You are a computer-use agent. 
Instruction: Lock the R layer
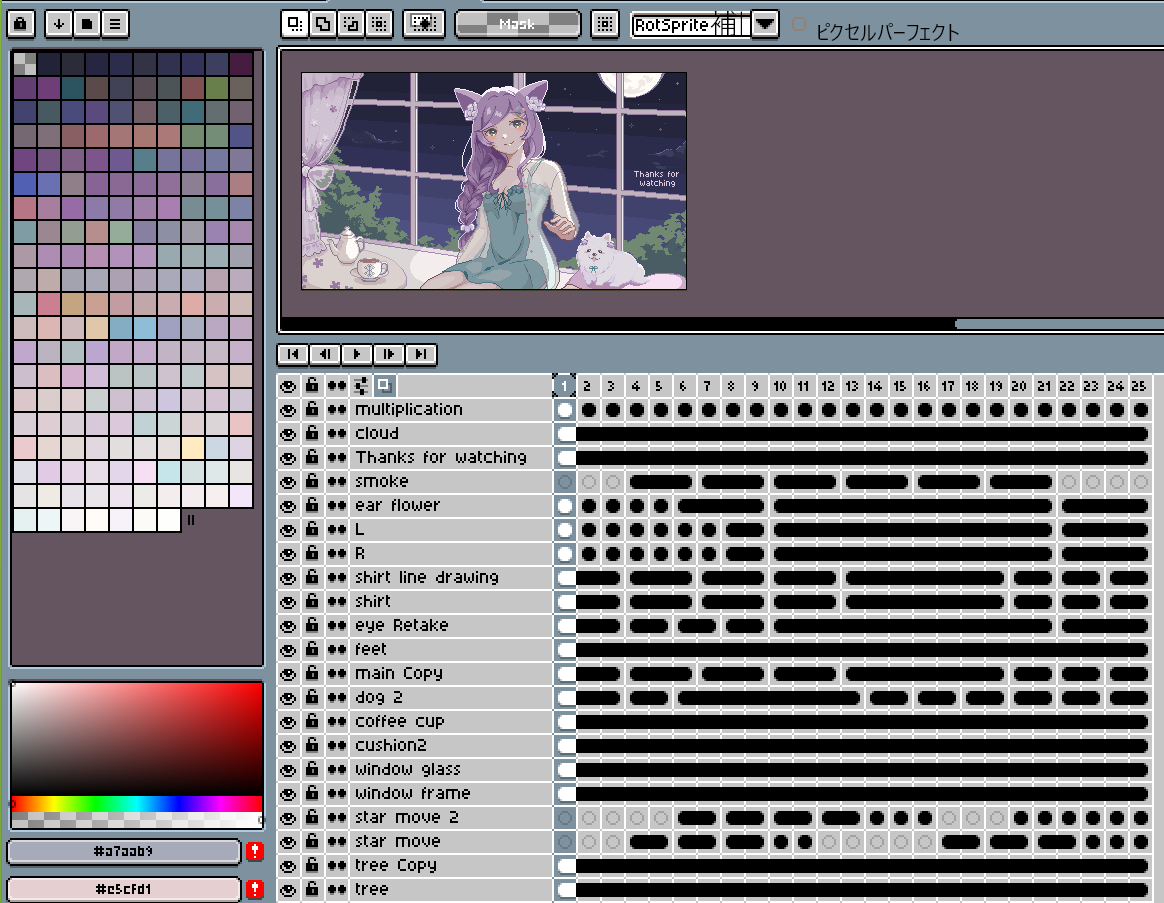coord(313,554)
